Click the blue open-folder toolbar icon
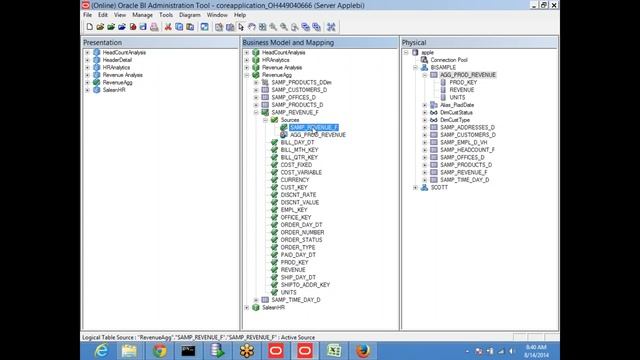This screenshot has width=640, height=360. pos(122,27)
